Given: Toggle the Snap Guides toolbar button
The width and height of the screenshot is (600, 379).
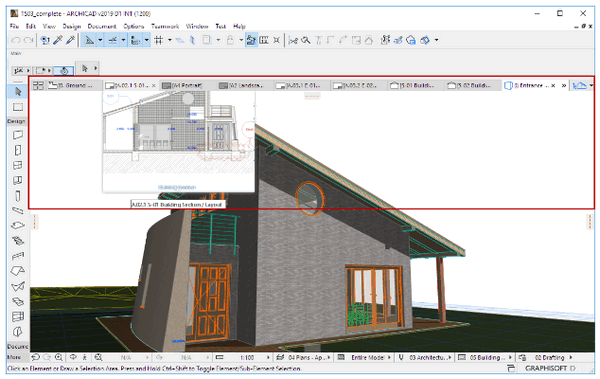Looking at the screenshot, I should tap(112, 40).
